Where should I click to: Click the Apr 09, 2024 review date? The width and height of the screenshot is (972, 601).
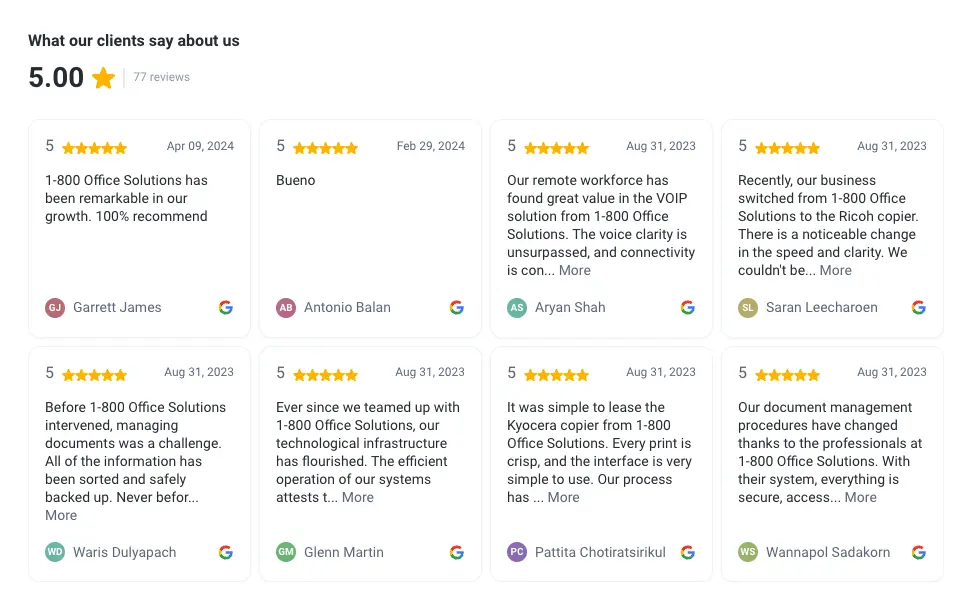[x=200, y=145]
